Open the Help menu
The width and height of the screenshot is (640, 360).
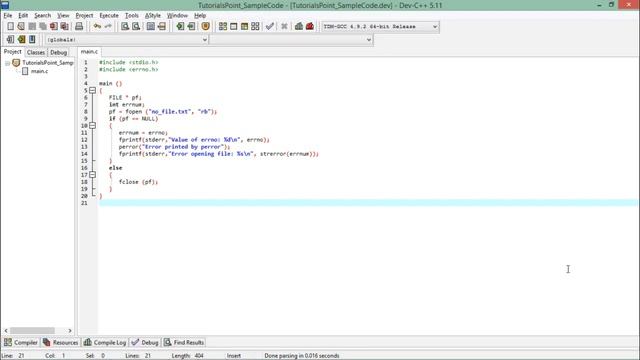click(x=200, y=16)
